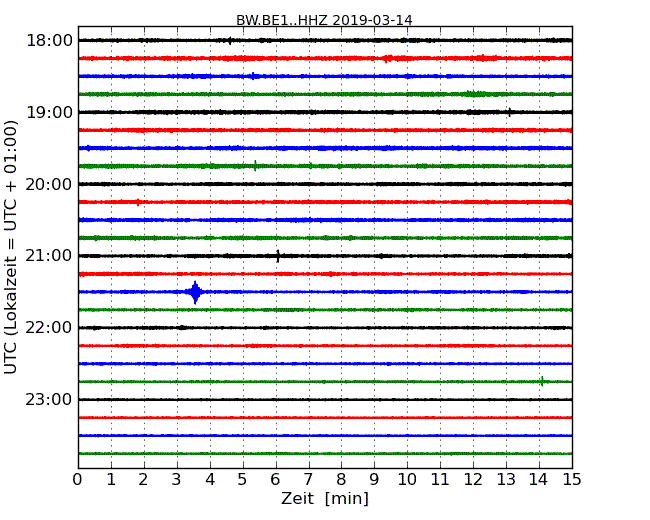Select x-axis tick label 9
Screen dimensions: 650x520
[x=374, y=480]
